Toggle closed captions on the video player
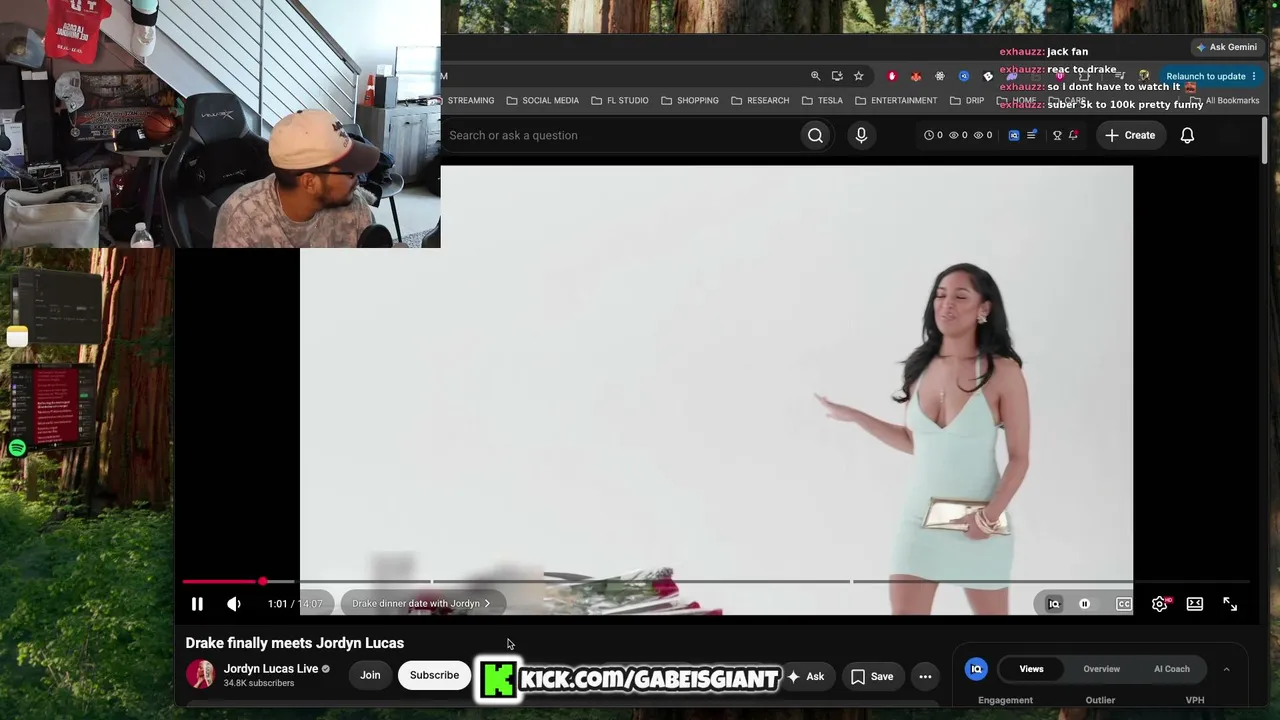The width and height of the screenshot is (1280, 720). point(1124,604)
